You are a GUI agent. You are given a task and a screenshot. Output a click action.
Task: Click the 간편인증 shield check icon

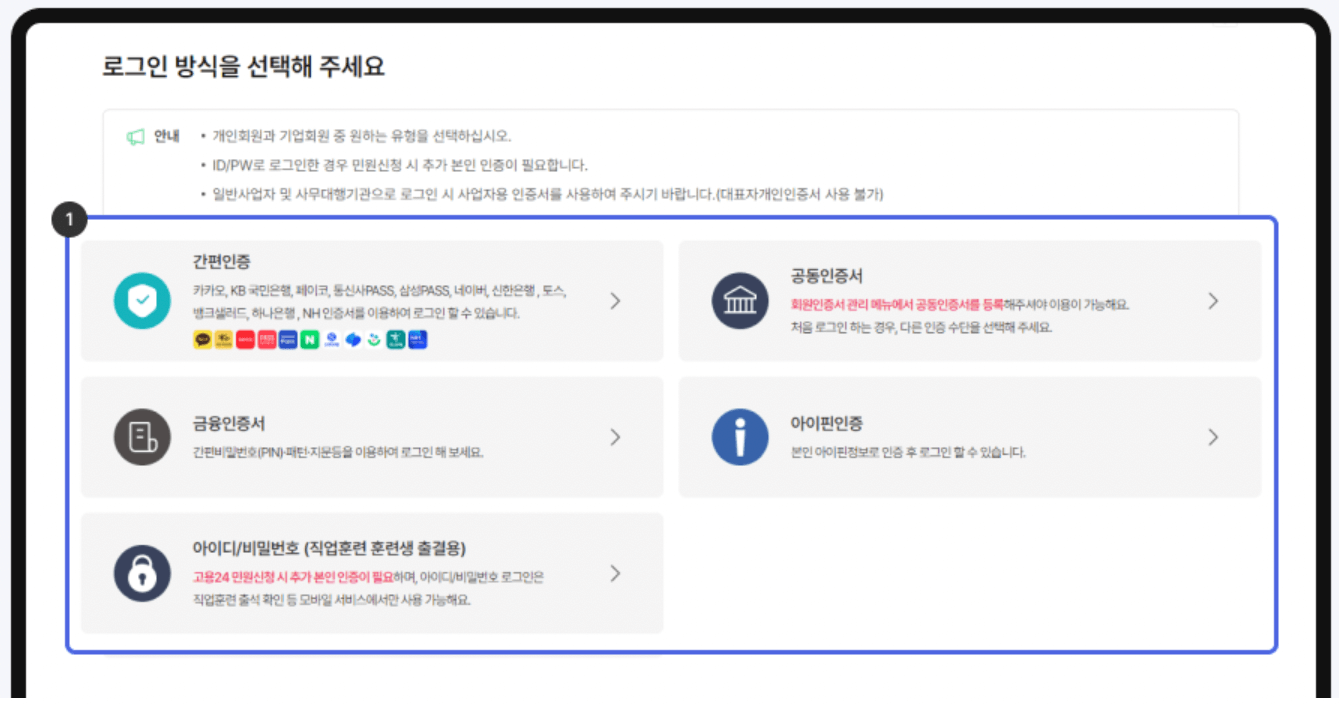pos(143,299)
